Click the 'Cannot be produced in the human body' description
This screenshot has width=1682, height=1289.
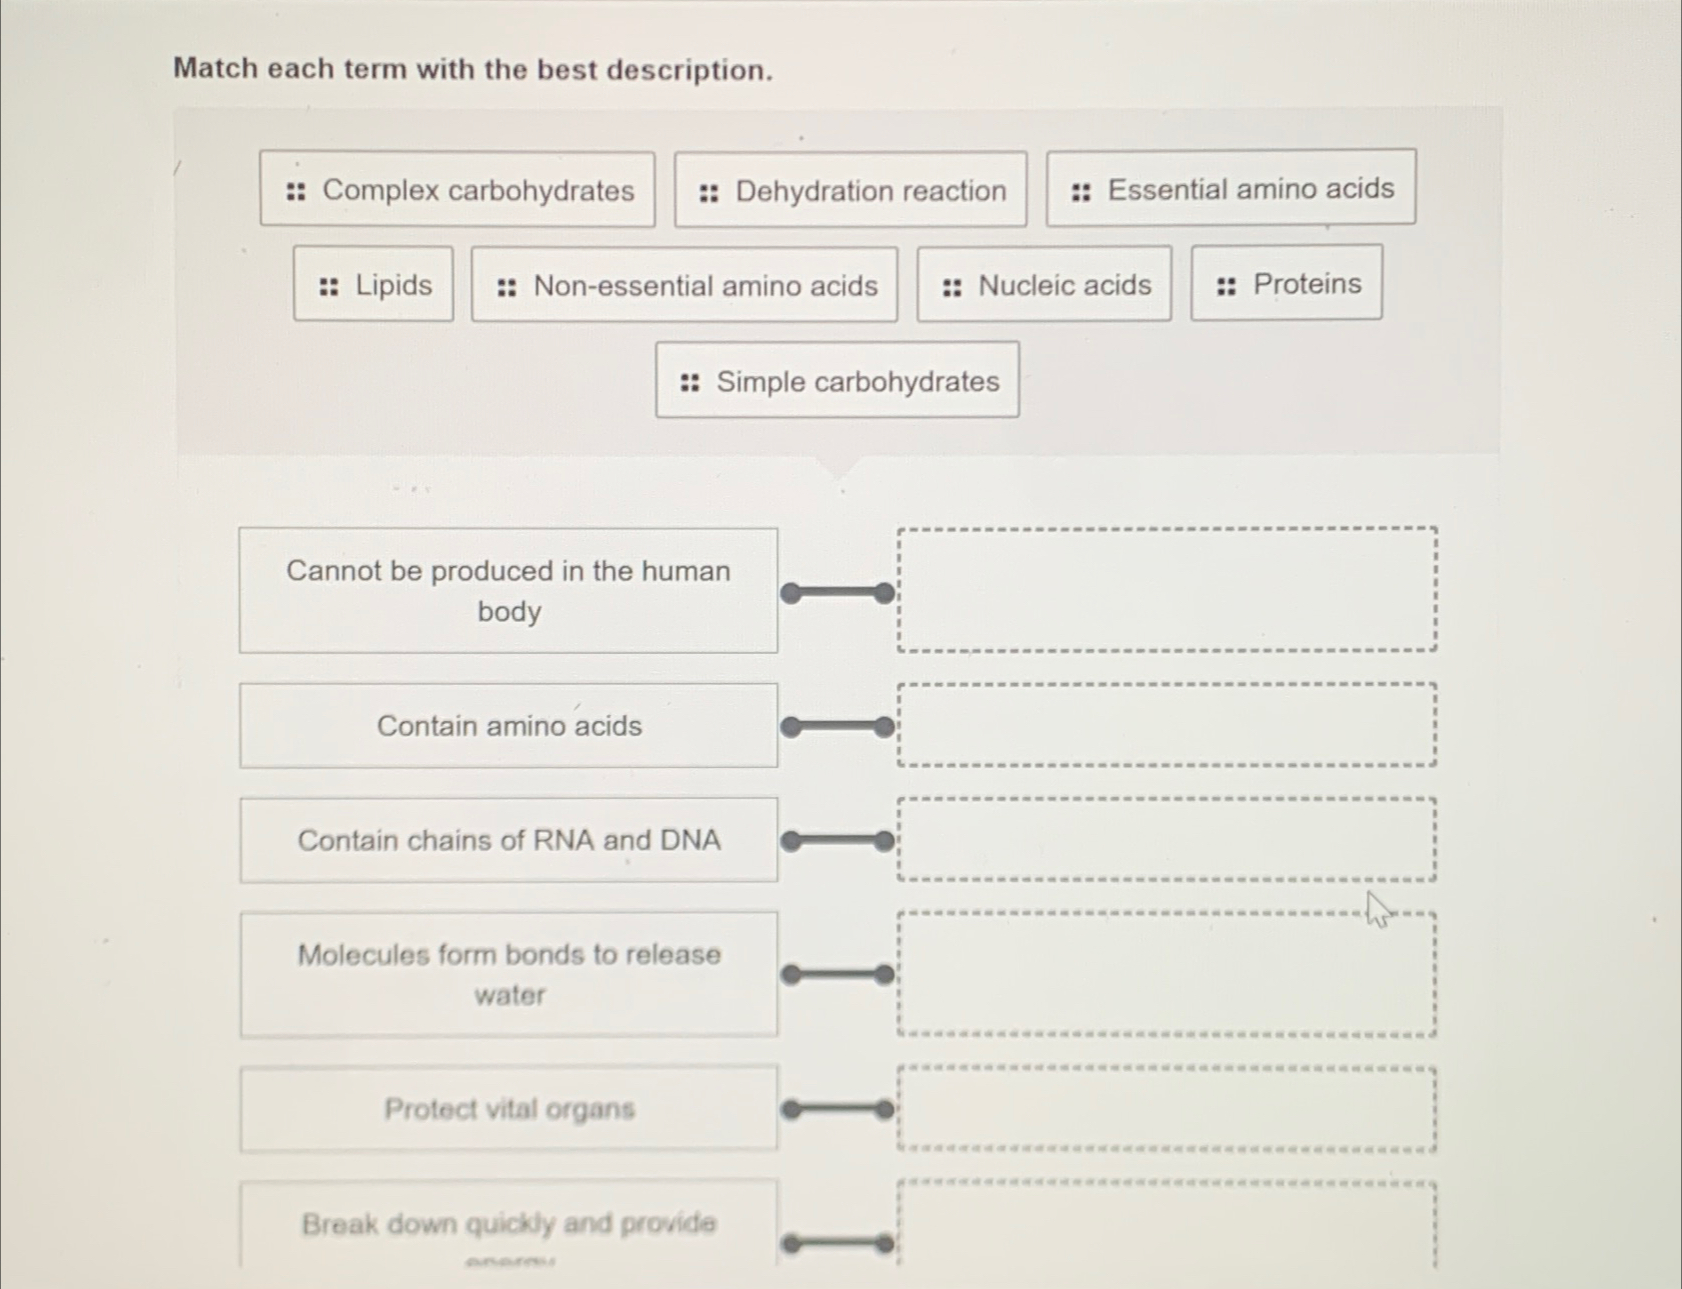tap(508, 590)
